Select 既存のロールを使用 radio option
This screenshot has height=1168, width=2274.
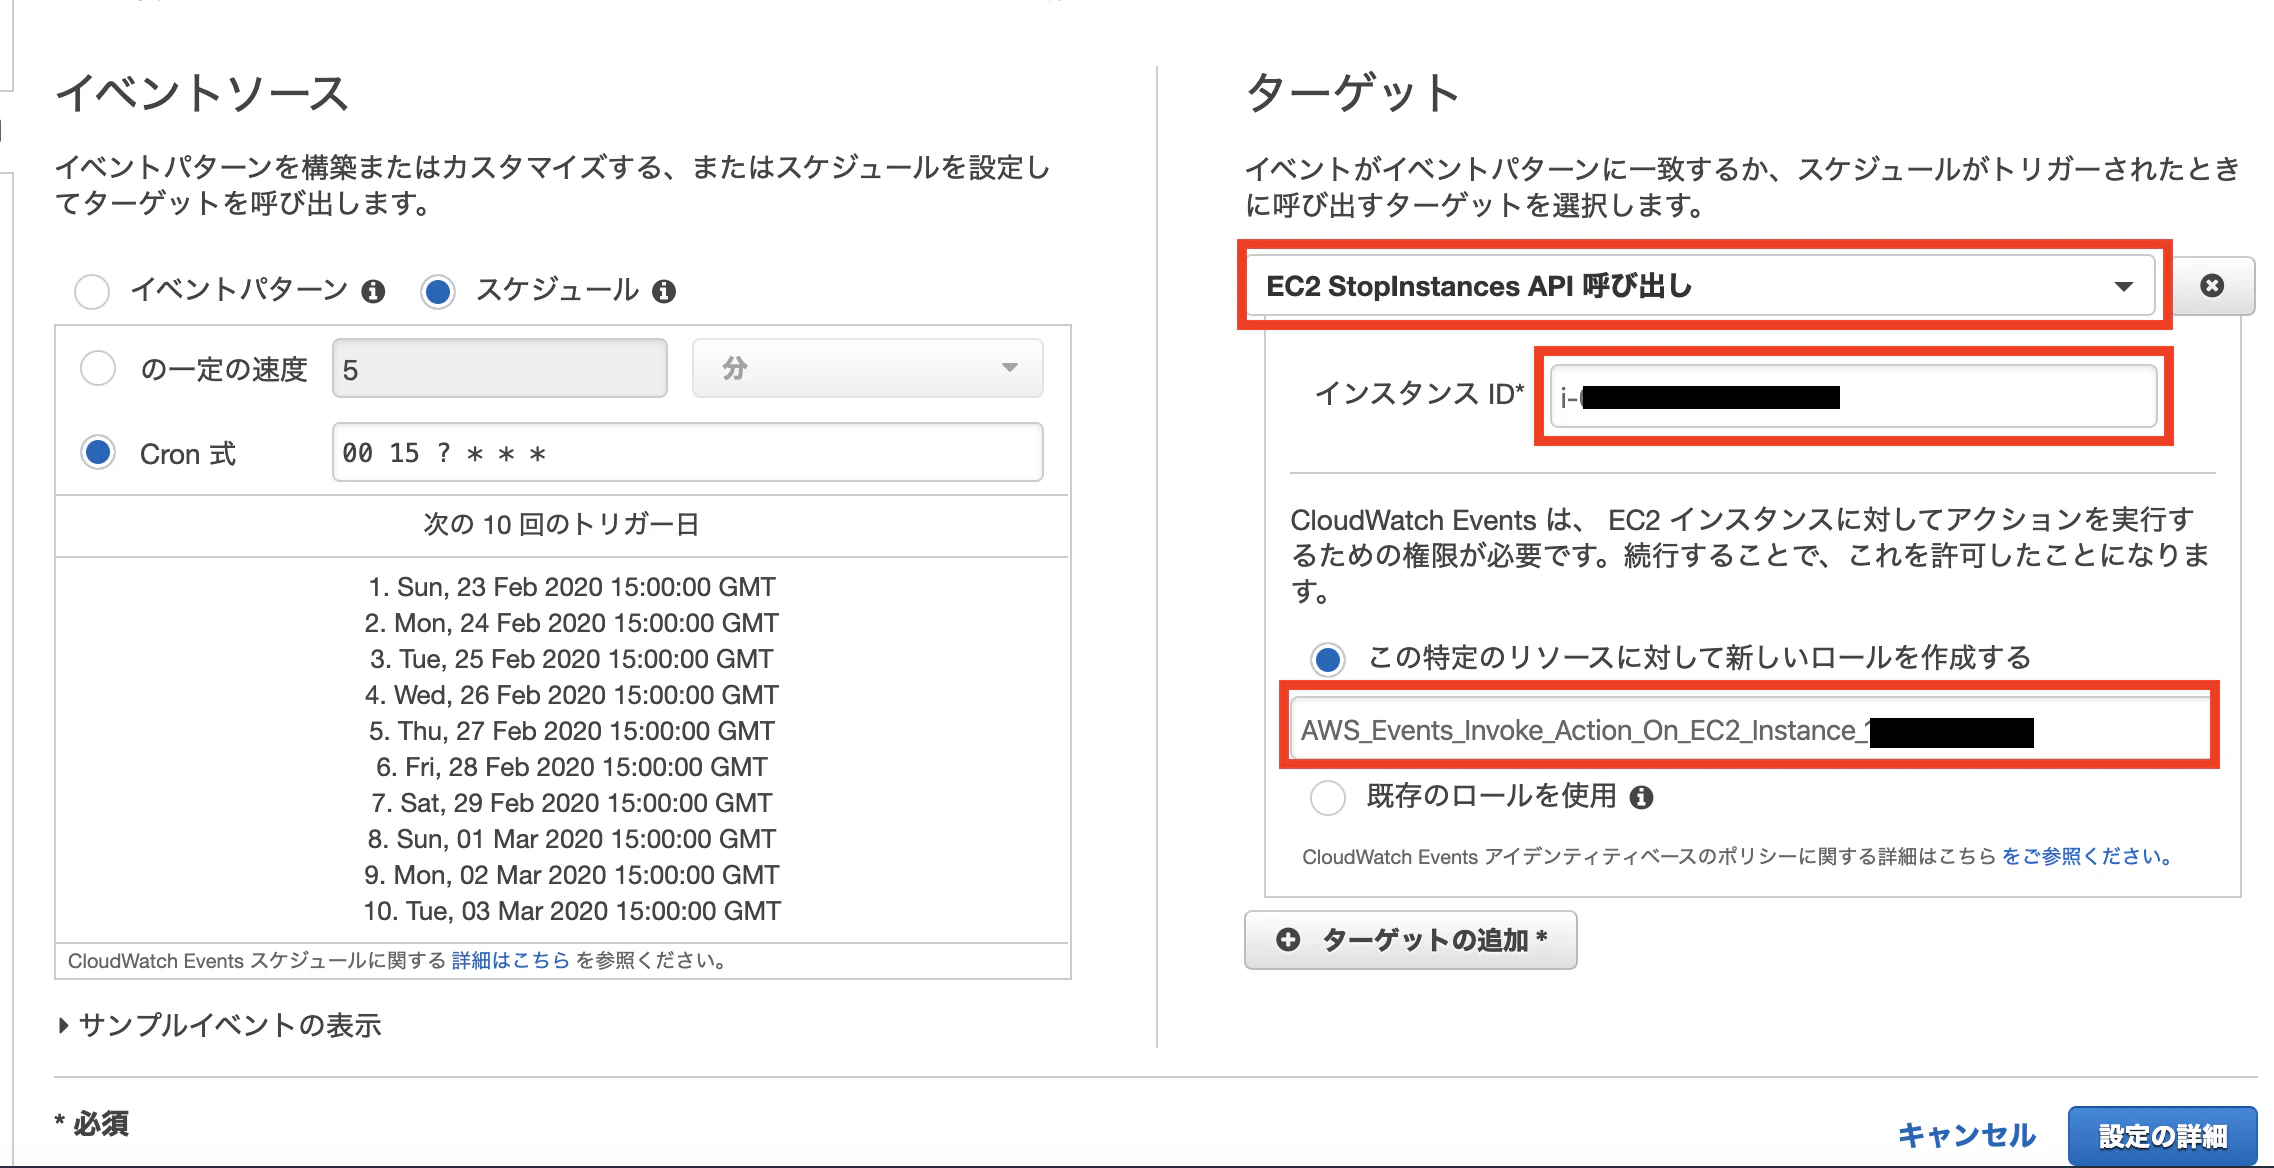[1328, 797]
